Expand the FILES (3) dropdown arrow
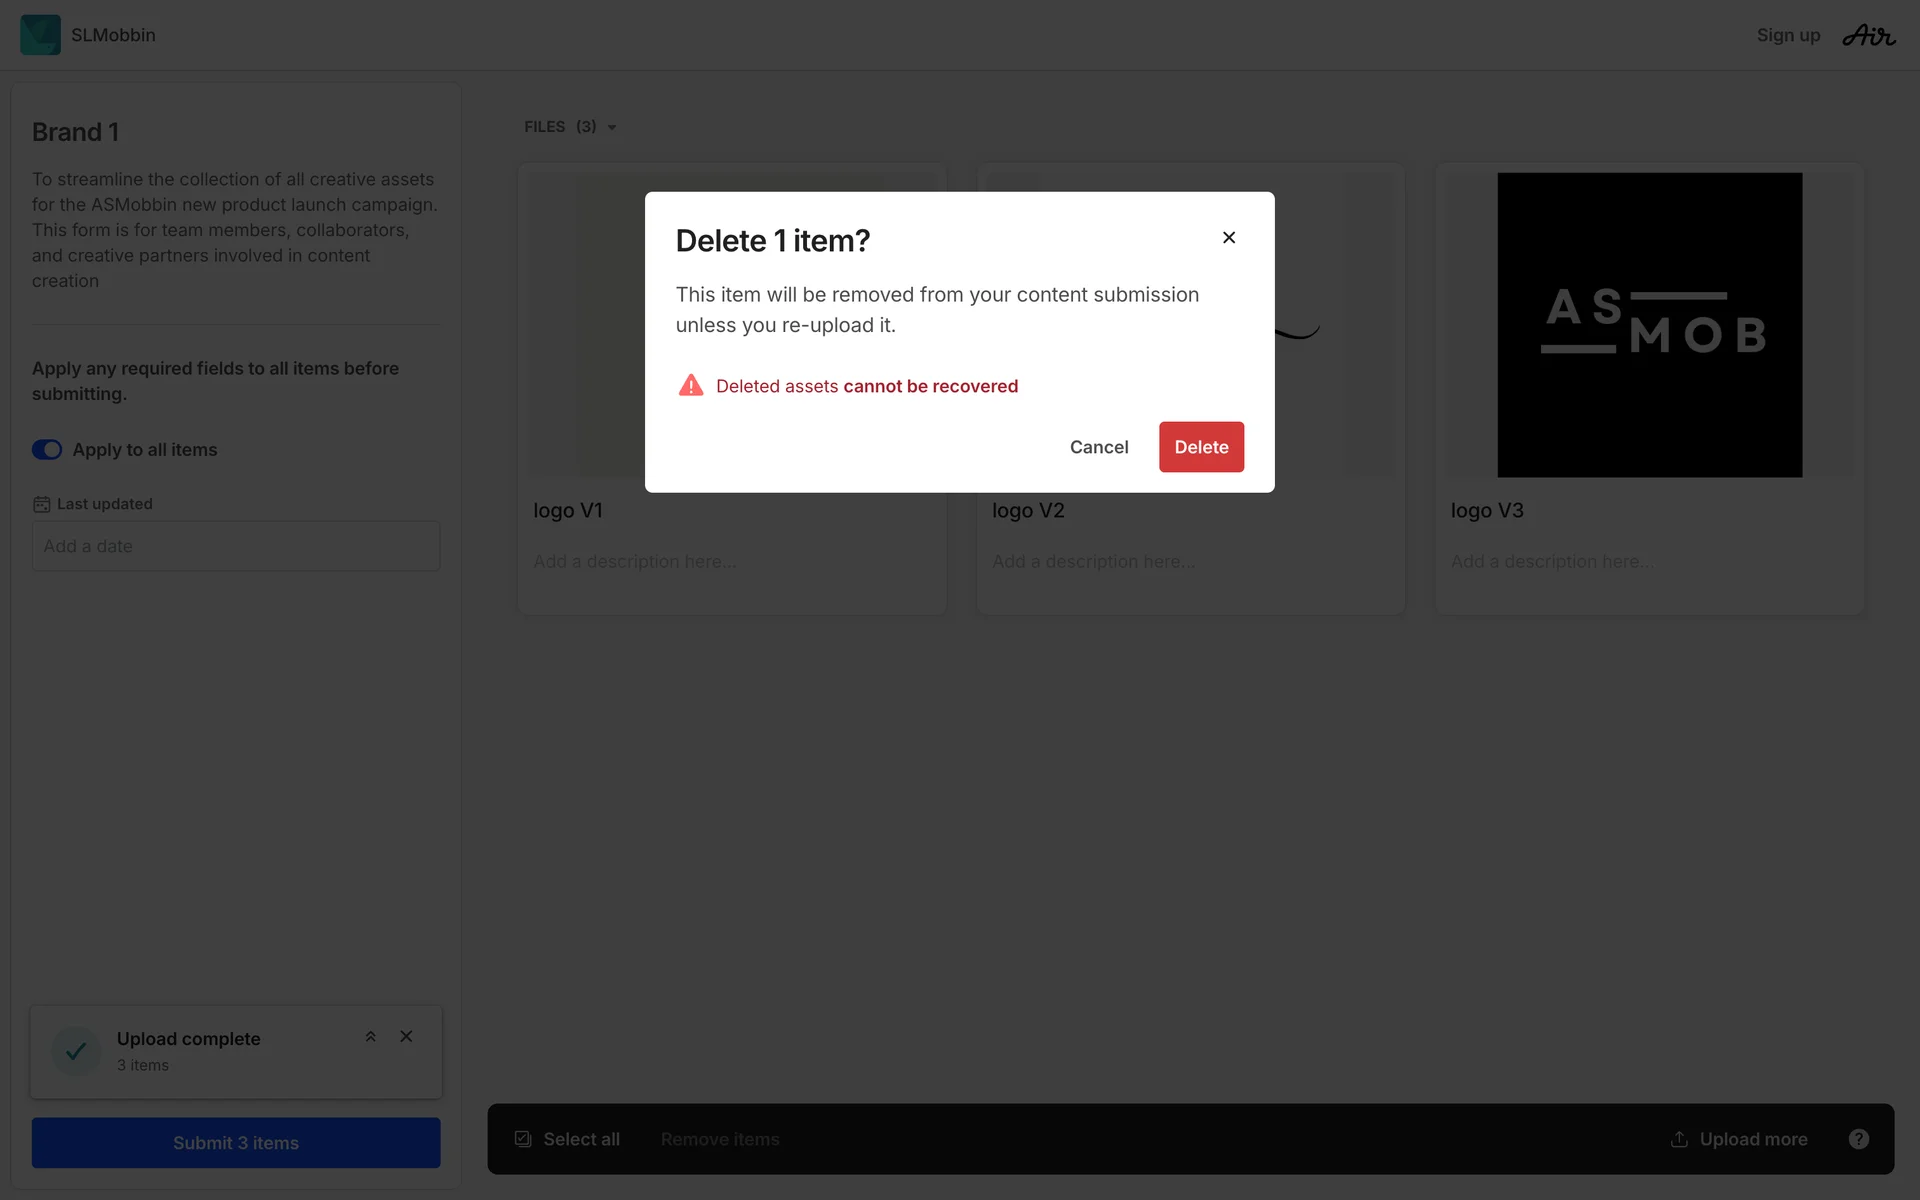Image resolution: width=1920 pixels, height=1200 pixels. pyautogui.click(x=612, y=127)
